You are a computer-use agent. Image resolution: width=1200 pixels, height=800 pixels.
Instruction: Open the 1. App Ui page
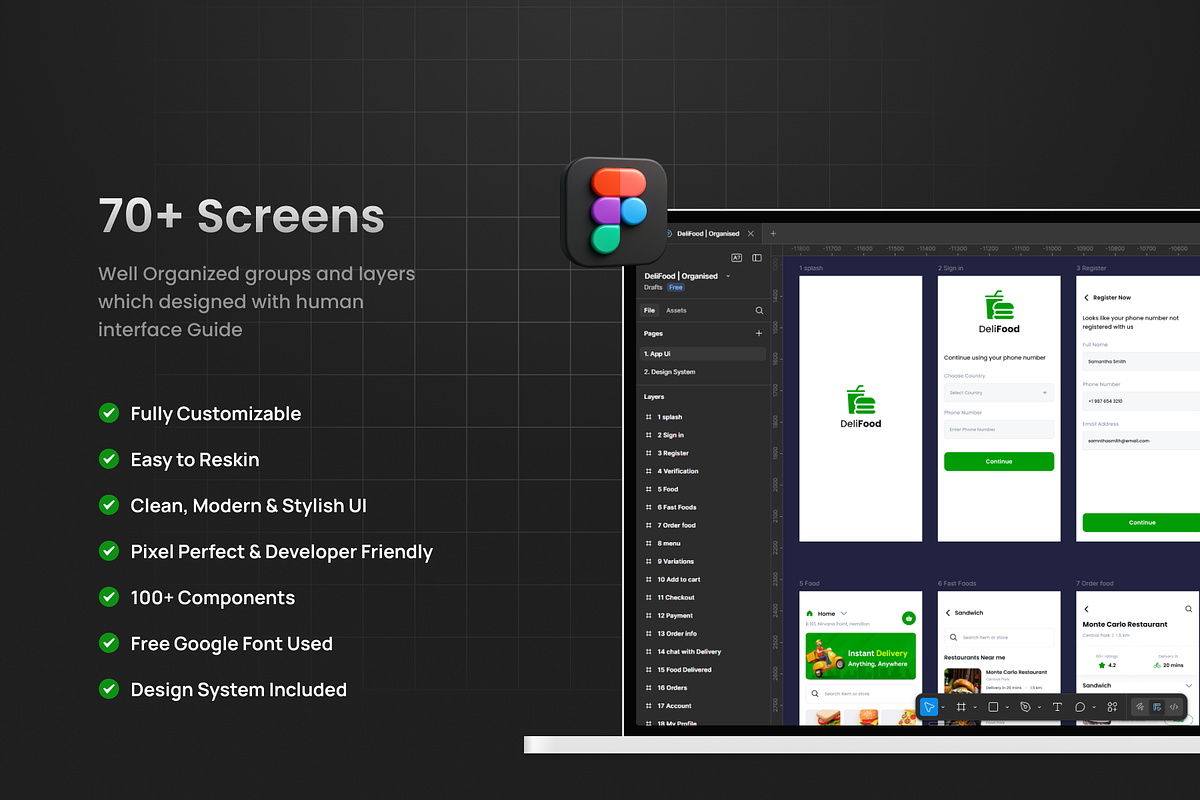pyautogui.click(x=703, y=354)
